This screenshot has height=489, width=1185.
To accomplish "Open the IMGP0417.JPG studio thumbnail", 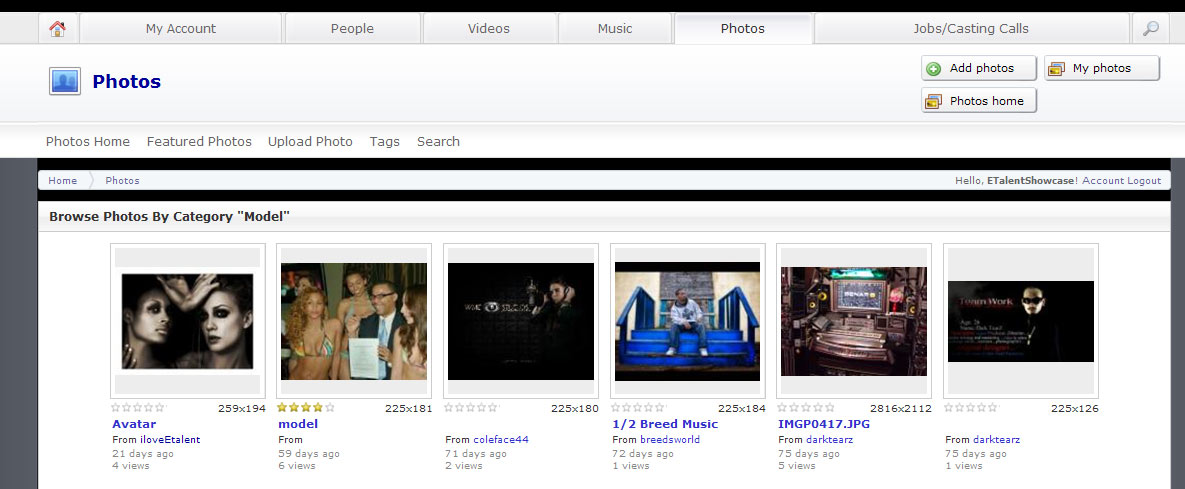I will pos(854,321).
